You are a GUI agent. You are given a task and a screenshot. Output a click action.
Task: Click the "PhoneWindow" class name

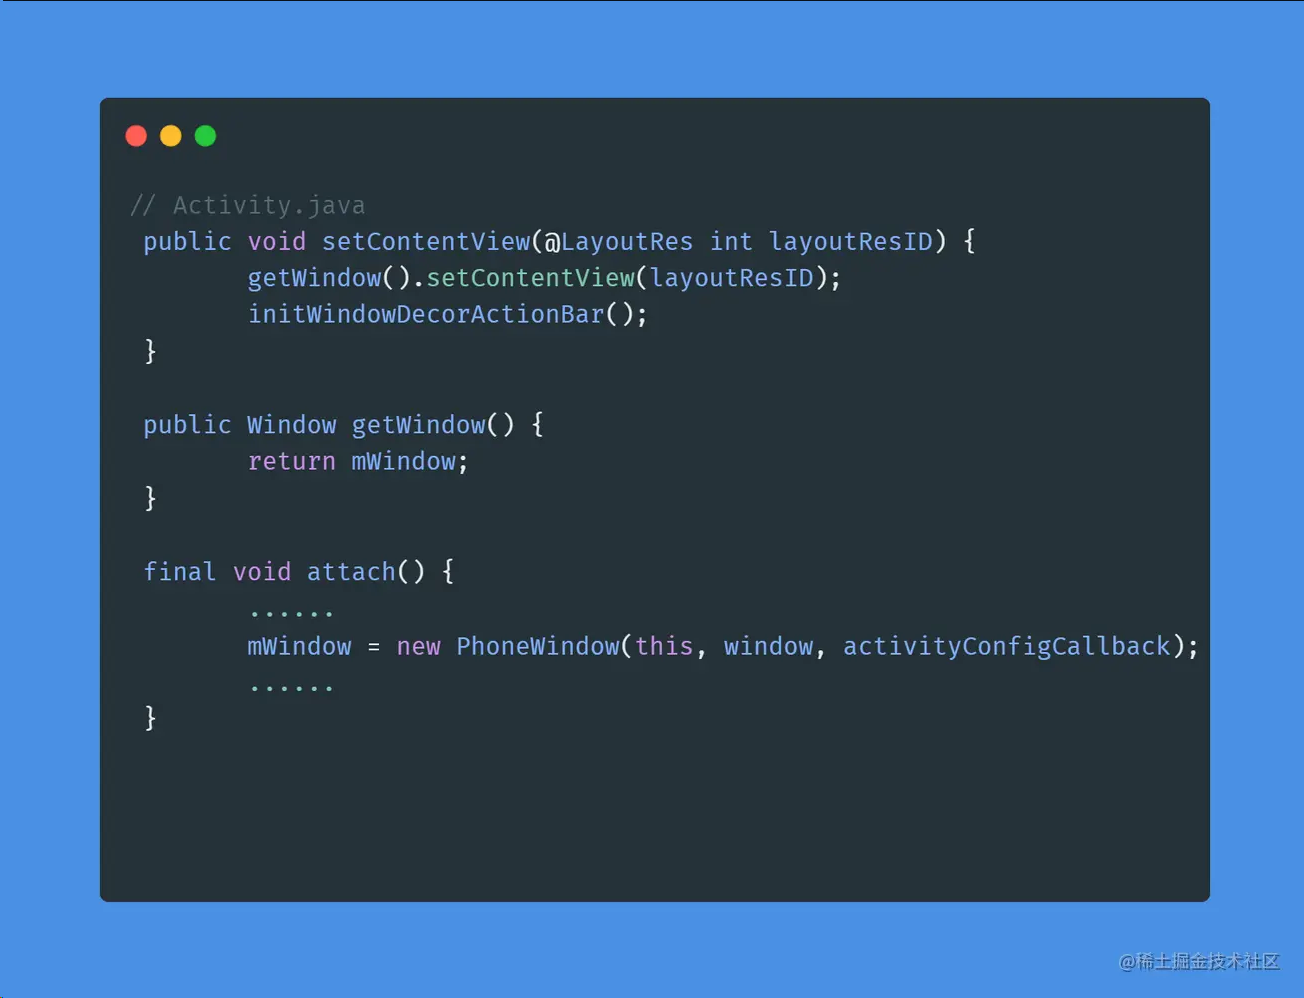click(537, 647)
